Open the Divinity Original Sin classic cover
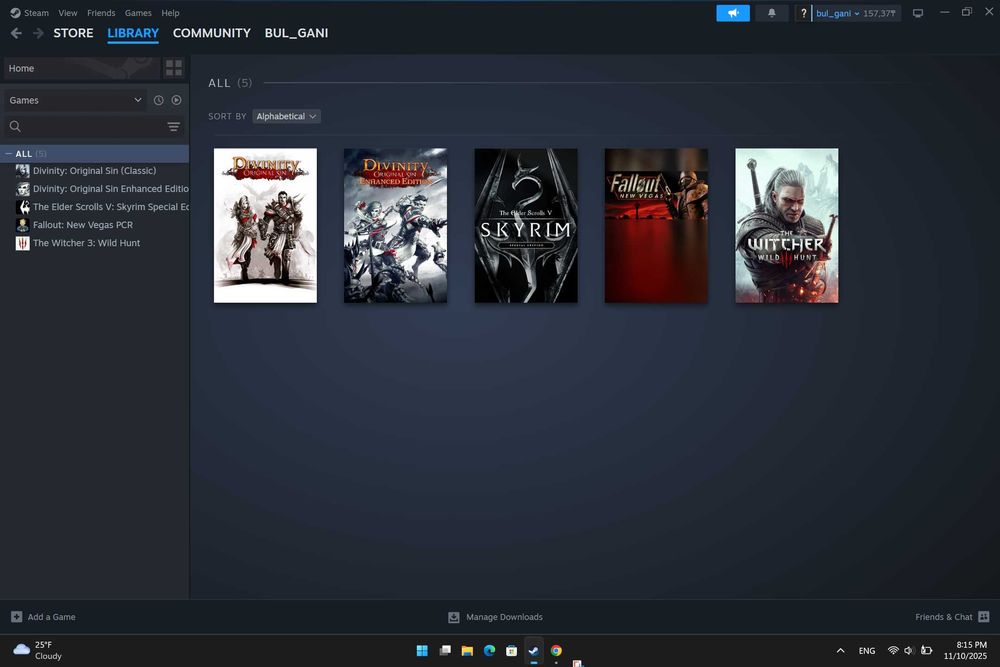This screenshot has width=1000, height=667. coord(265,226)
